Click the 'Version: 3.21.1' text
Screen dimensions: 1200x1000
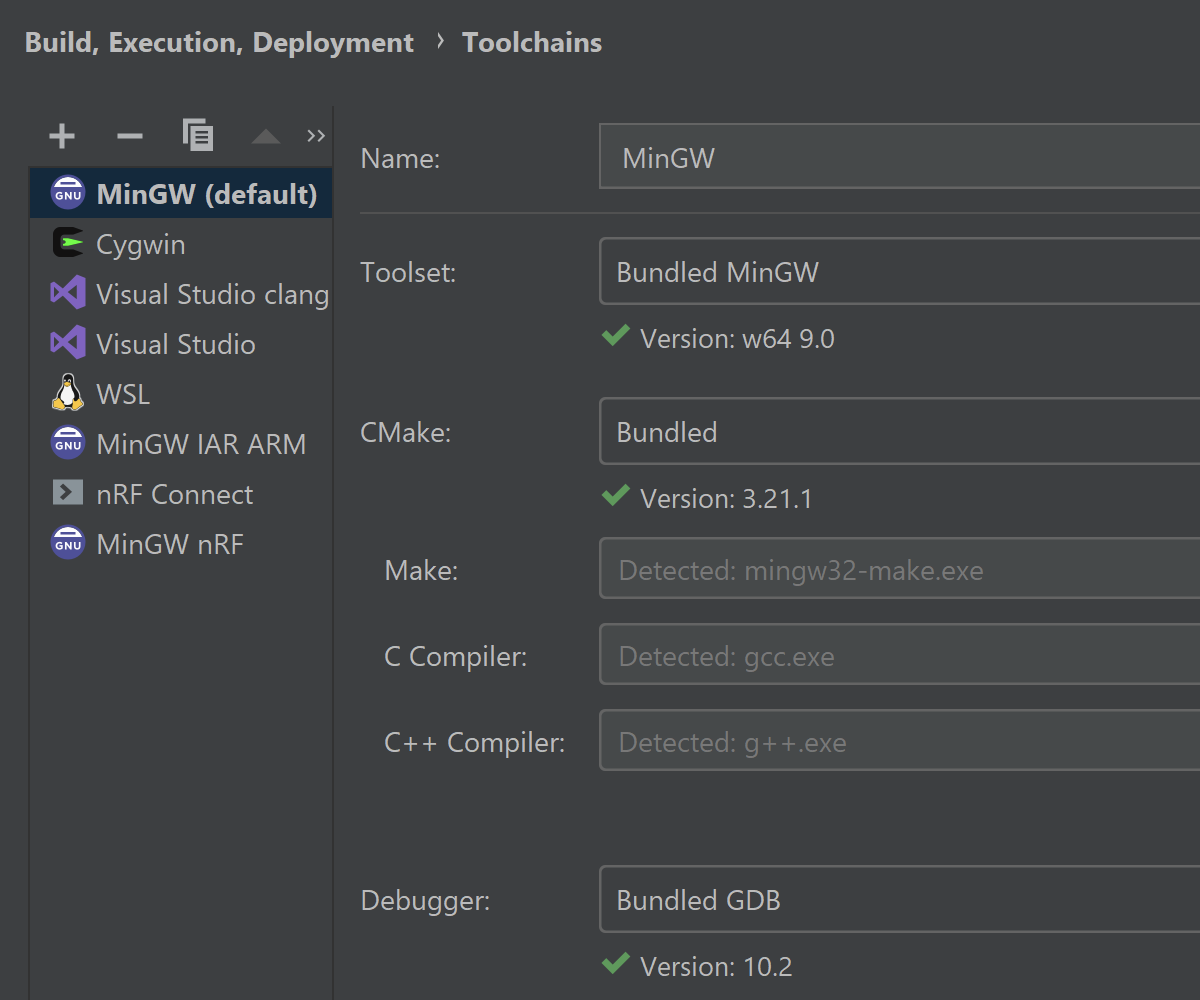click(726, 498)
